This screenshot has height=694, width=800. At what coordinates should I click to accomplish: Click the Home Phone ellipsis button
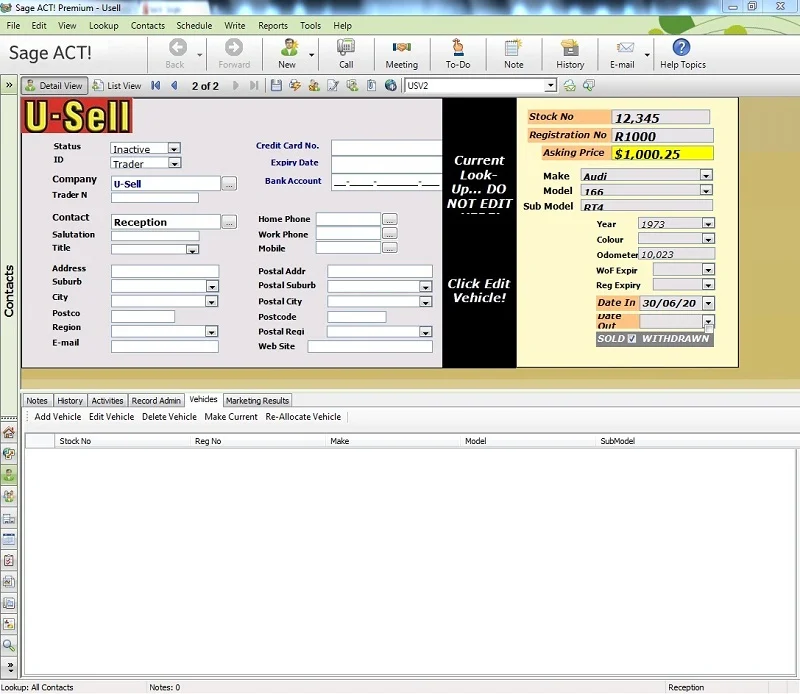pos(390,219)
